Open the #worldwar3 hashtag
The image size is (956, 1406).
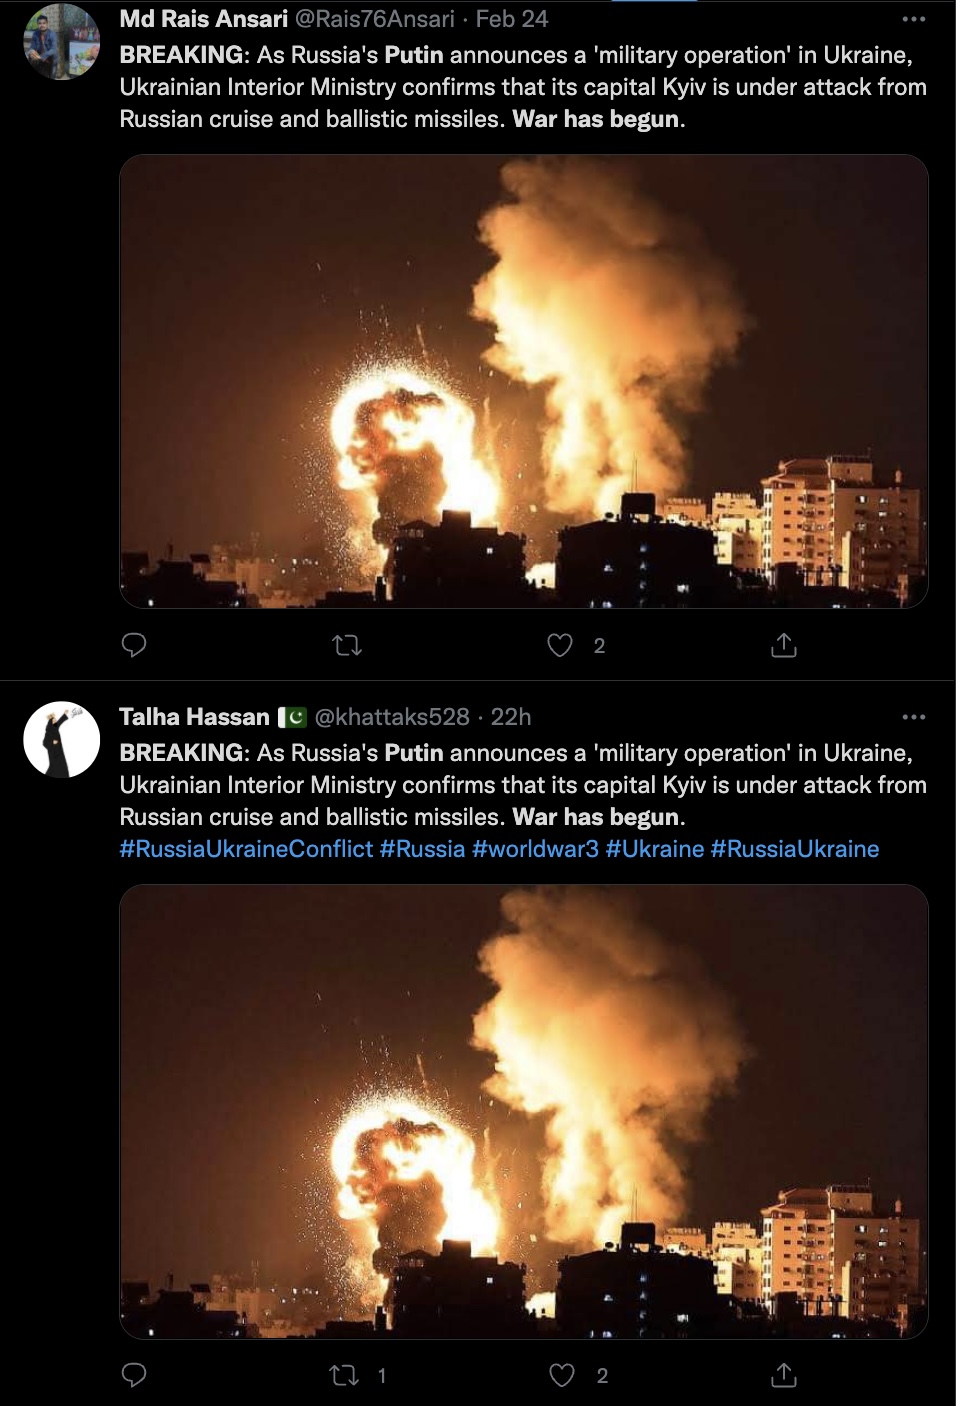pos(535,849)
